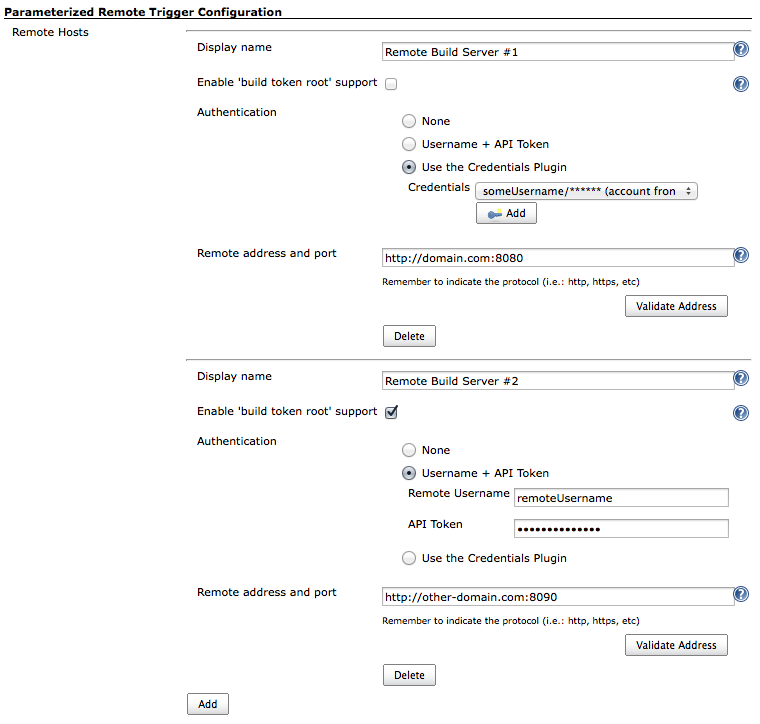Open the someUsername credentials dropdown
The width and height of the screenshot is (760, 724).
pyautogui.click(x=586, y=191)
